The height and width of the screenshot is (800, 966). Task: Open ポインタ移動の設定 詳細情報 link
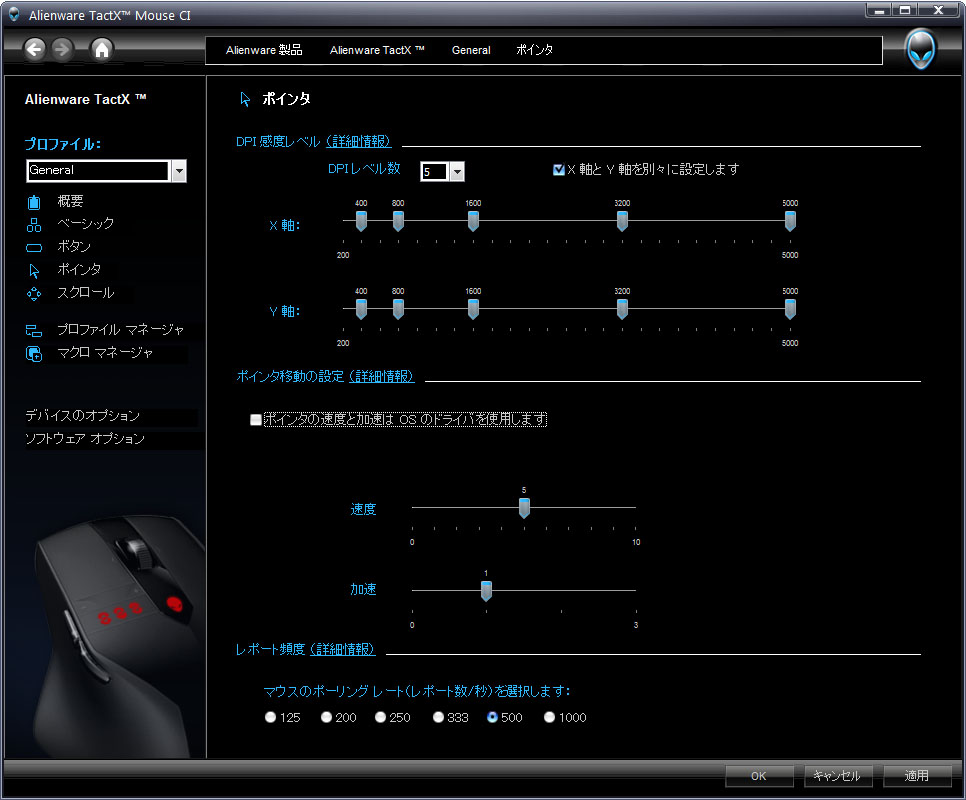pos(381,376)
